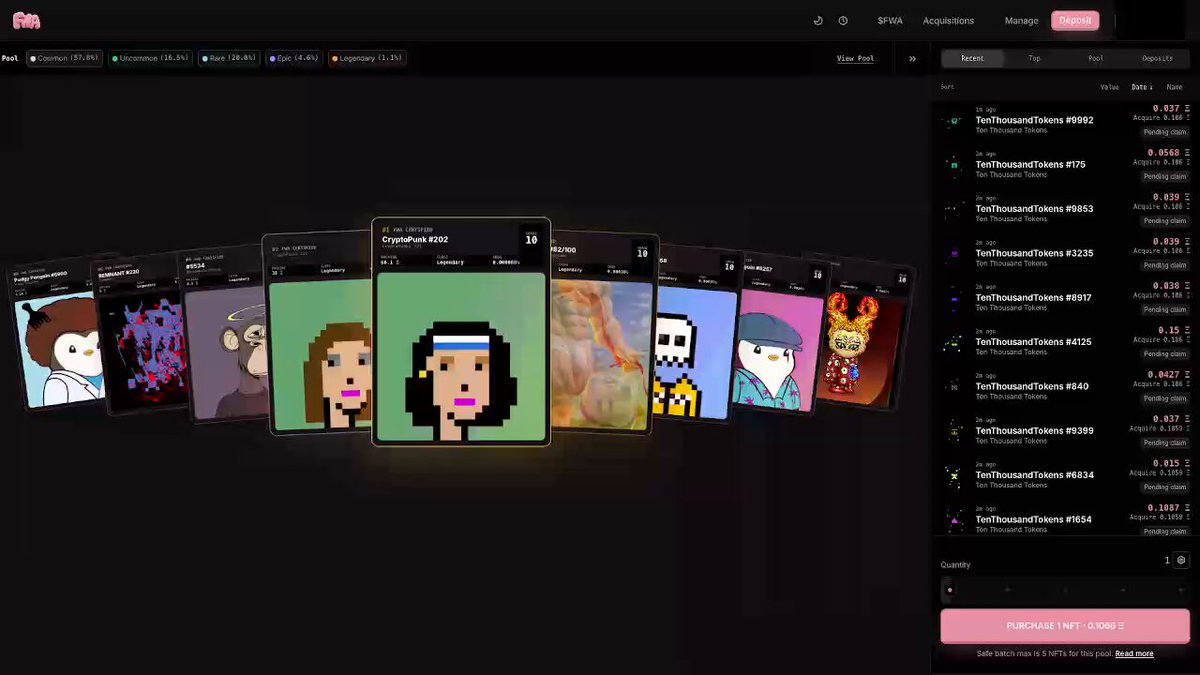
Task: Click the TenThousandTokens #6834 token icon
Action: [954, 476]
